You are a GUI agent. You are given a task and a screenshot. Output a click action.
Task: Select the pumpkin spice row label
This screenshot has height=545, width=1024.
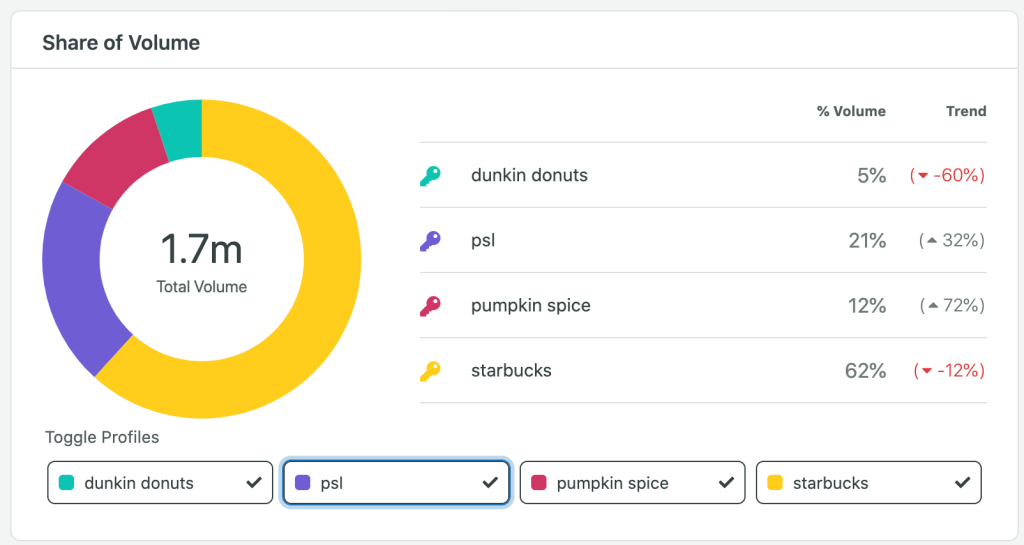pyautogui.click(x=530, y=306)
